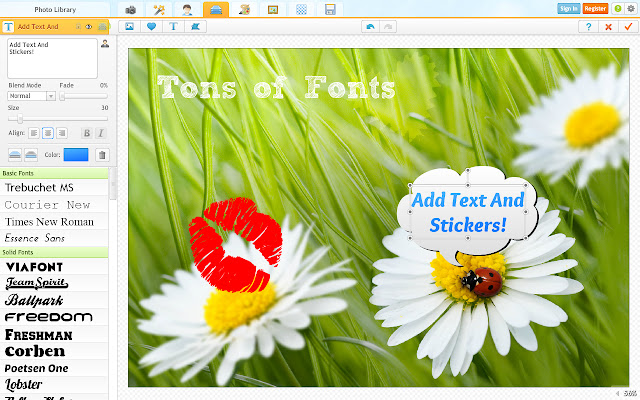Viewport: 640px width, 400px height.
Task: Open the portrait retouch tab
Action: click(187, 9)
